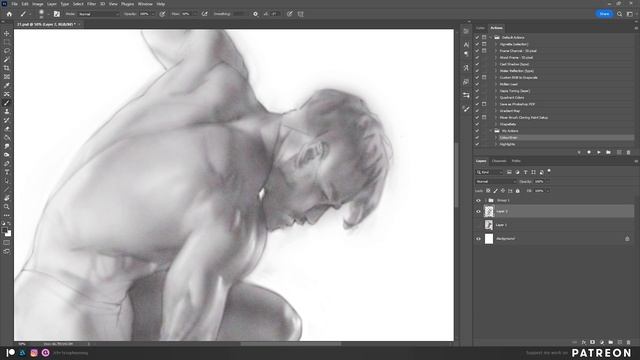Open the search icon at top right
640x360 pixels.
619,14
